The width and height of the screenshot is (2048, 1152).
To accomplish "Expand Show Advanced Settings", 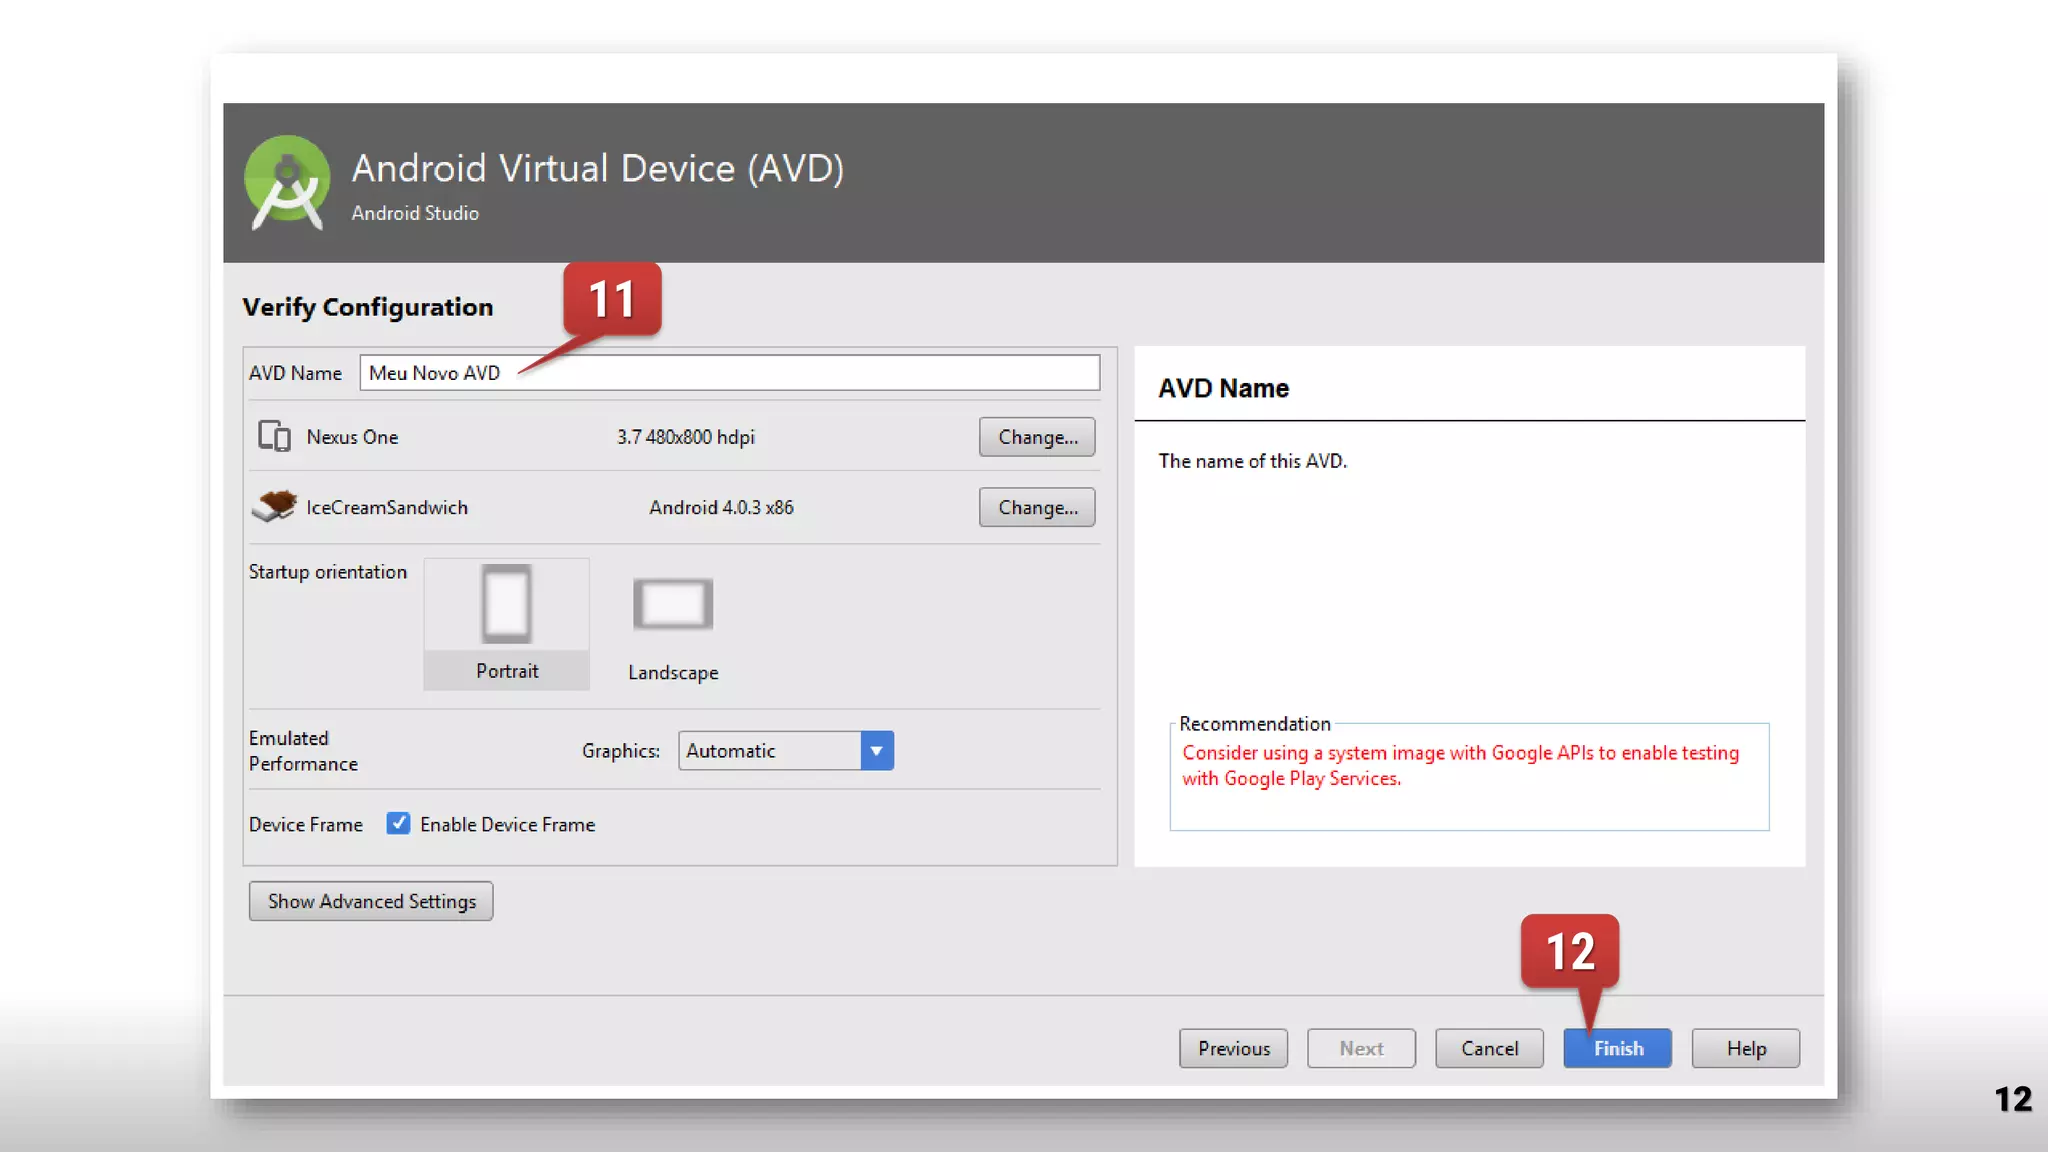I will click(x=371, y=901).
